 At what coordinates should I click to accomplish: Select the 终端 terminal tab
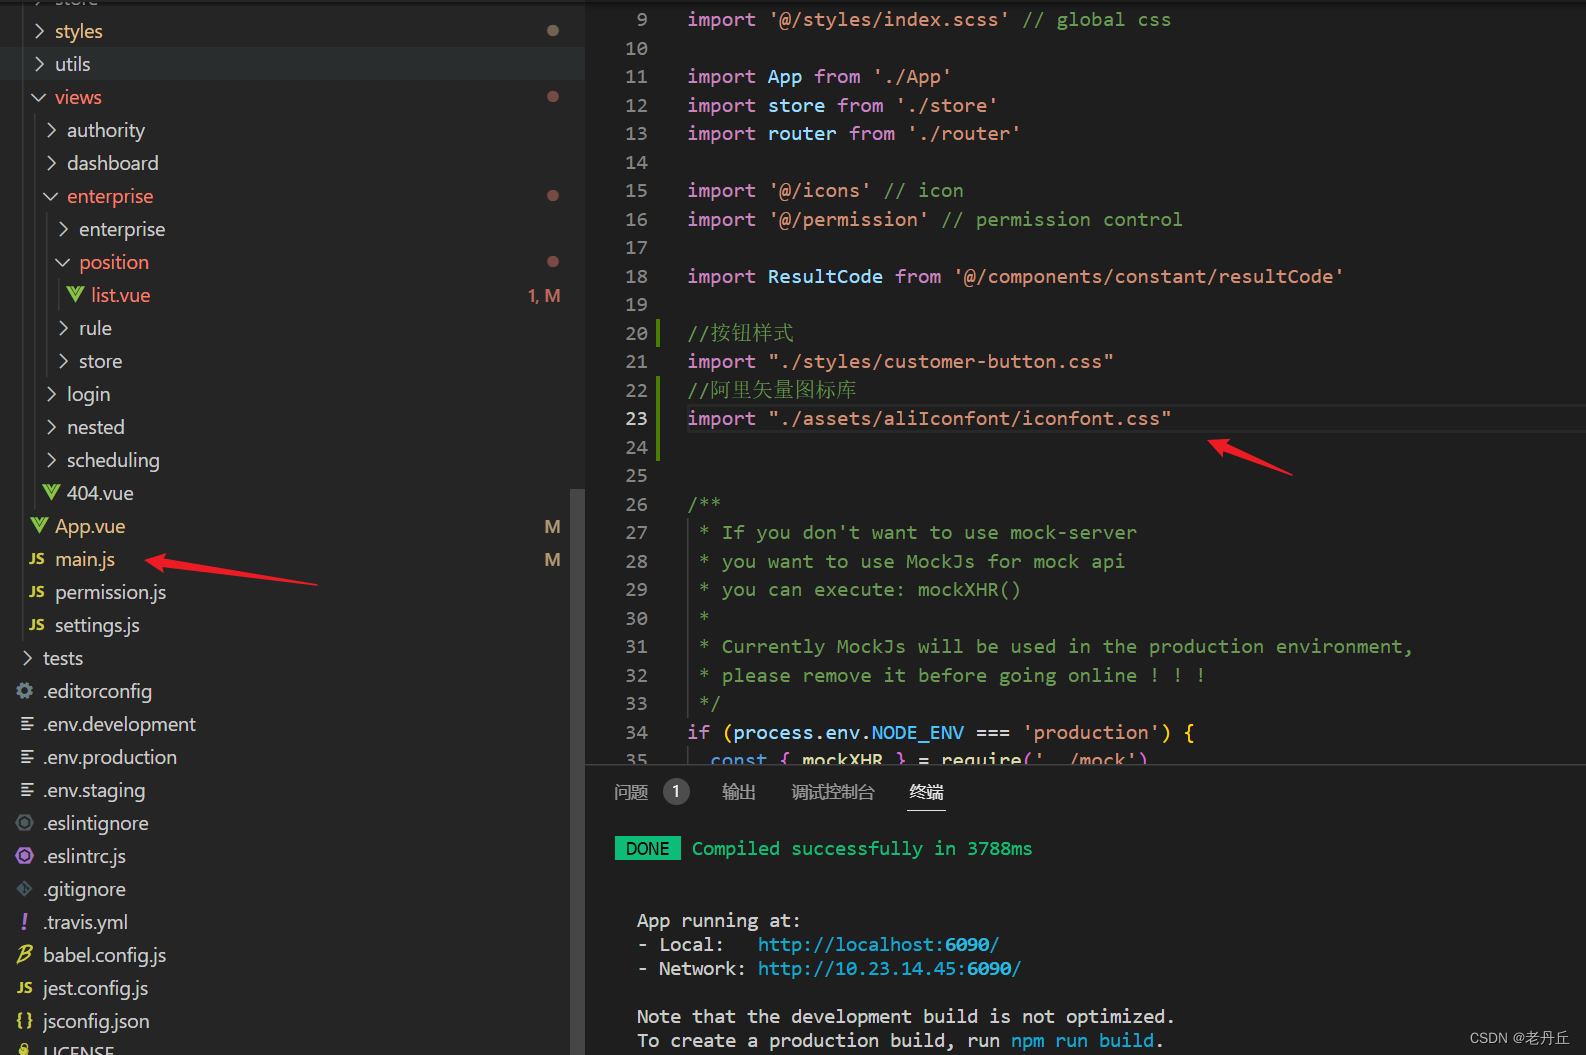point(926,792)
